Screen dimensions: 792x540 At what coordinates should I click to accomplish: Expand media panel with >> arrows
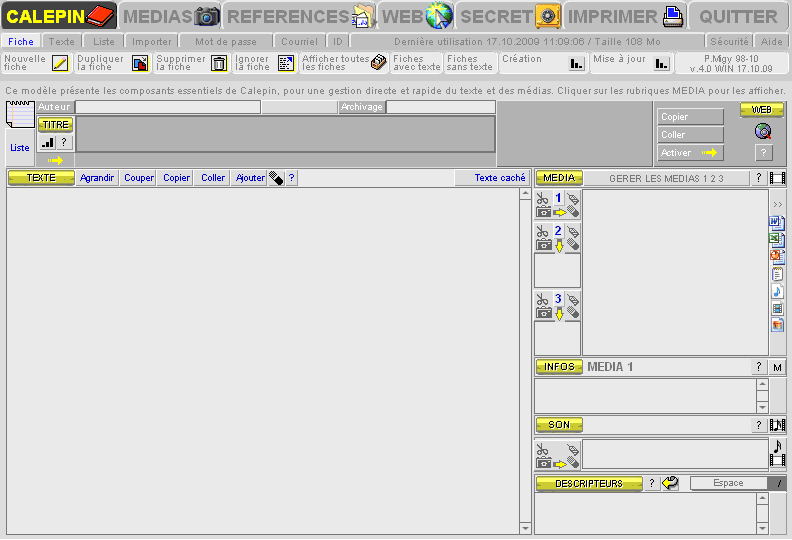pyautogui.click(x=777, y=205)
